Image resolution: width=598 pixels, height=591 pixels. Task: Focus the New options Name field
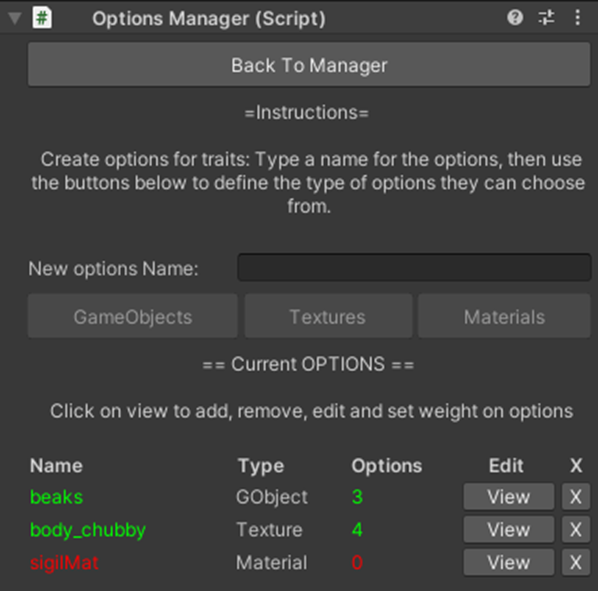click(414, 268)
